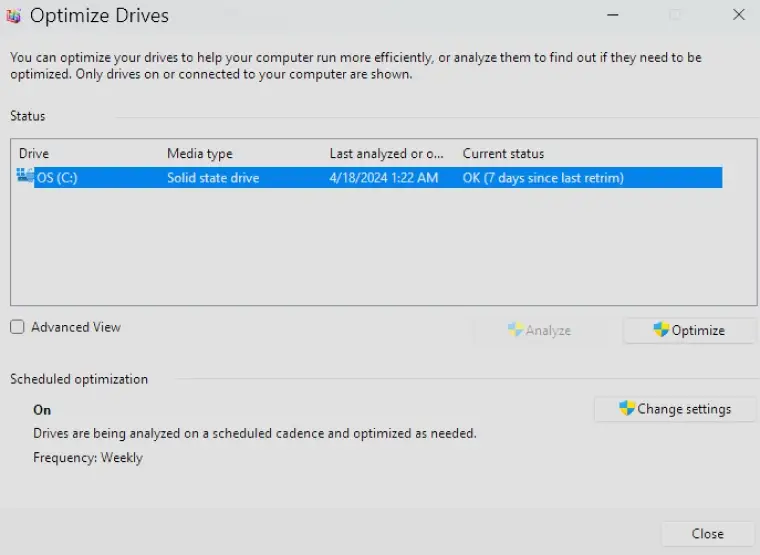Screen dimensions: 760x555
Task: Click the Frequency: Weekly text
Action: [88, 458]
